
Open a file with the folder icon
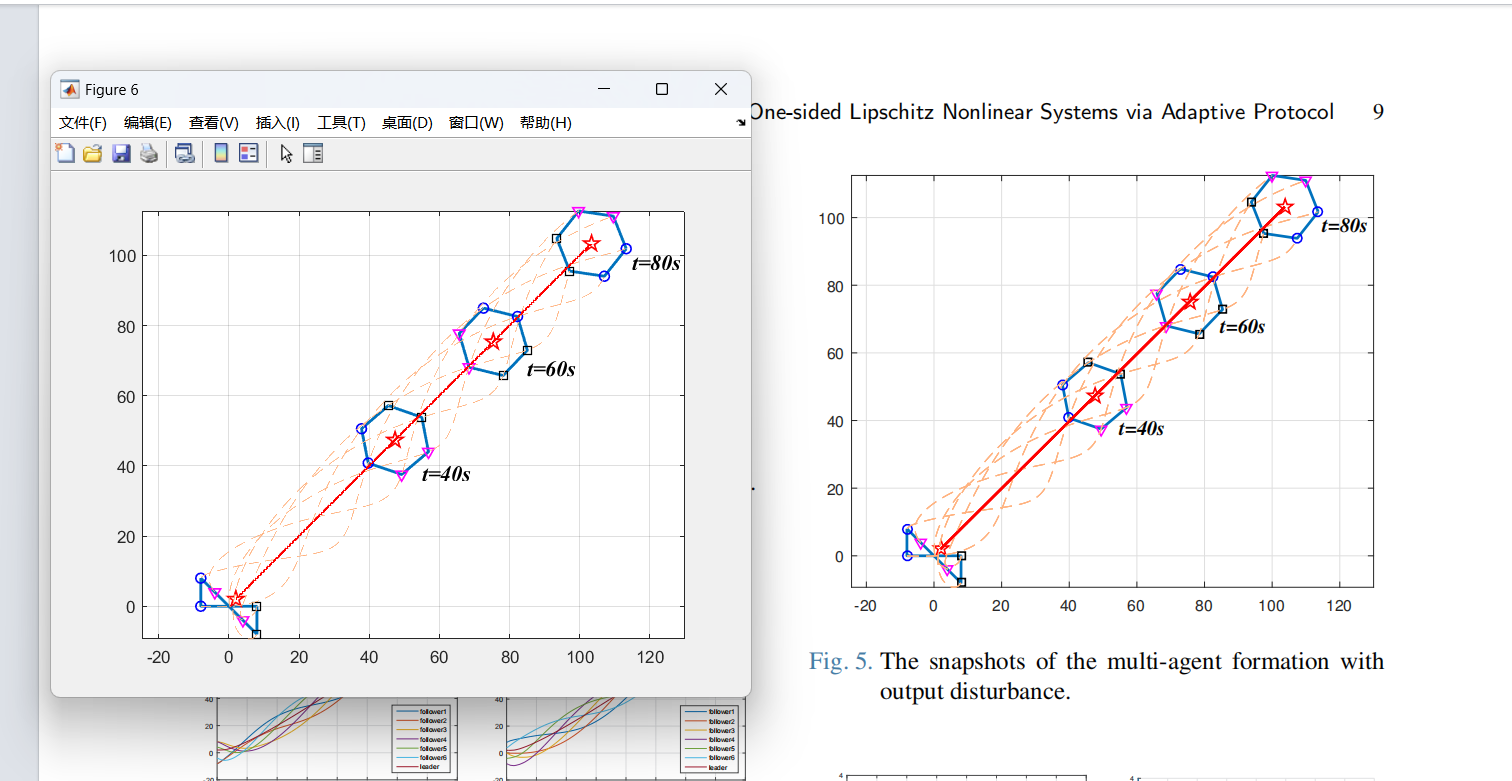tap(93, 154)
